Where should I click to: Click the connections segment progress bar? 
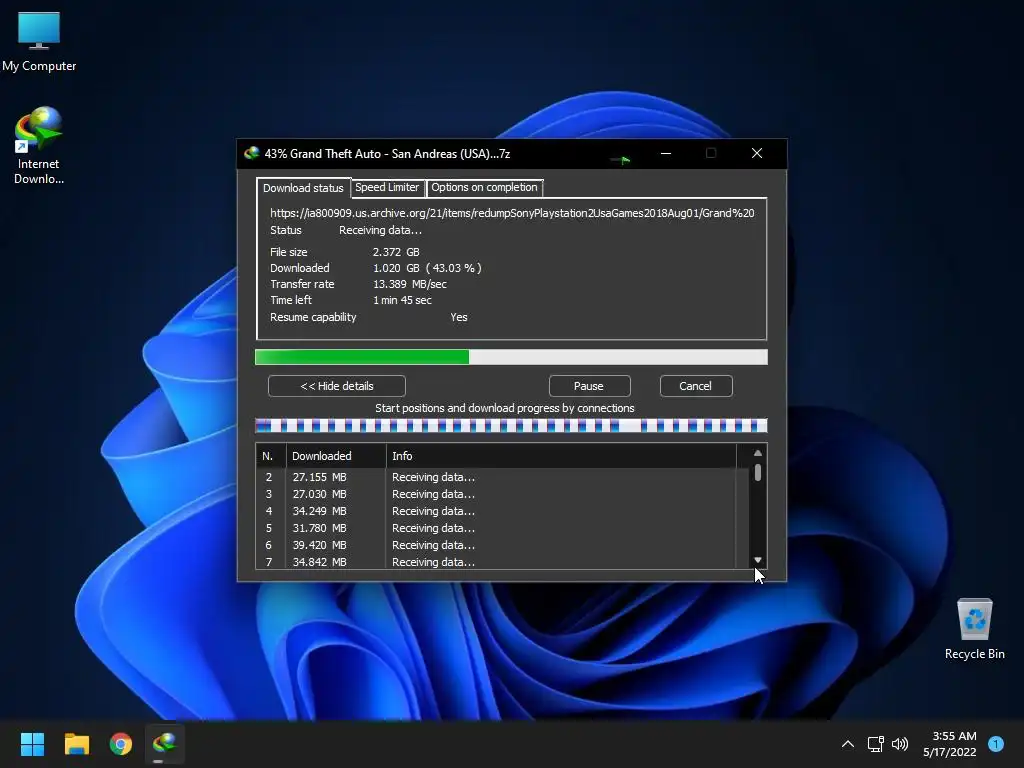(x=511, y=426)
